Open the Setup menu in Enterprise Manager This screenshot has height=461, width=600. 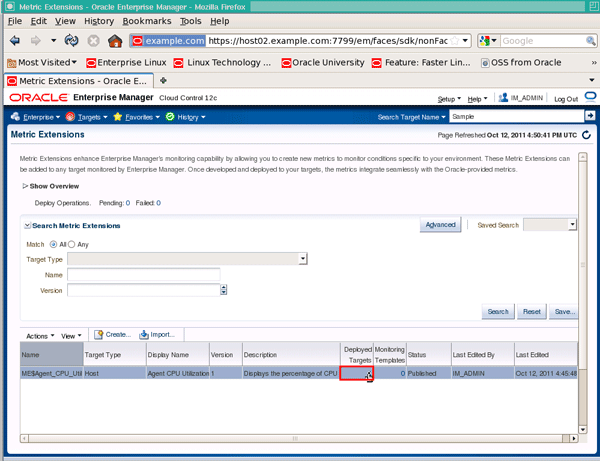(449, 99)
